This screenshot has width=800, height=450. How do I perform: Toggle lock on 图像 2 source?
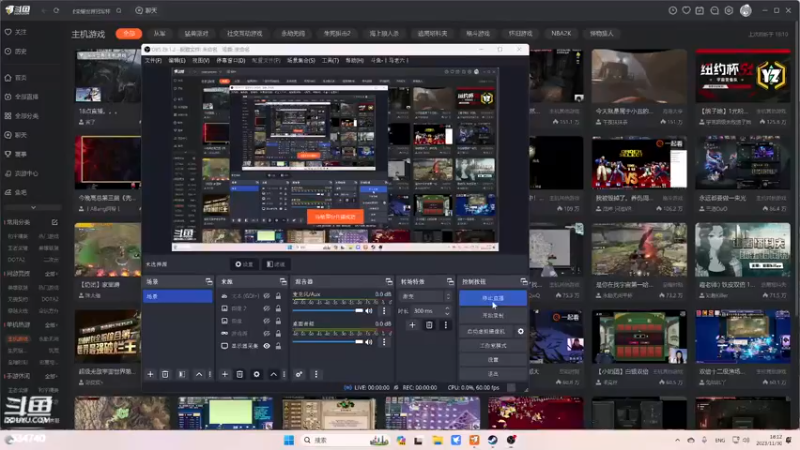[x=278, y=308]
